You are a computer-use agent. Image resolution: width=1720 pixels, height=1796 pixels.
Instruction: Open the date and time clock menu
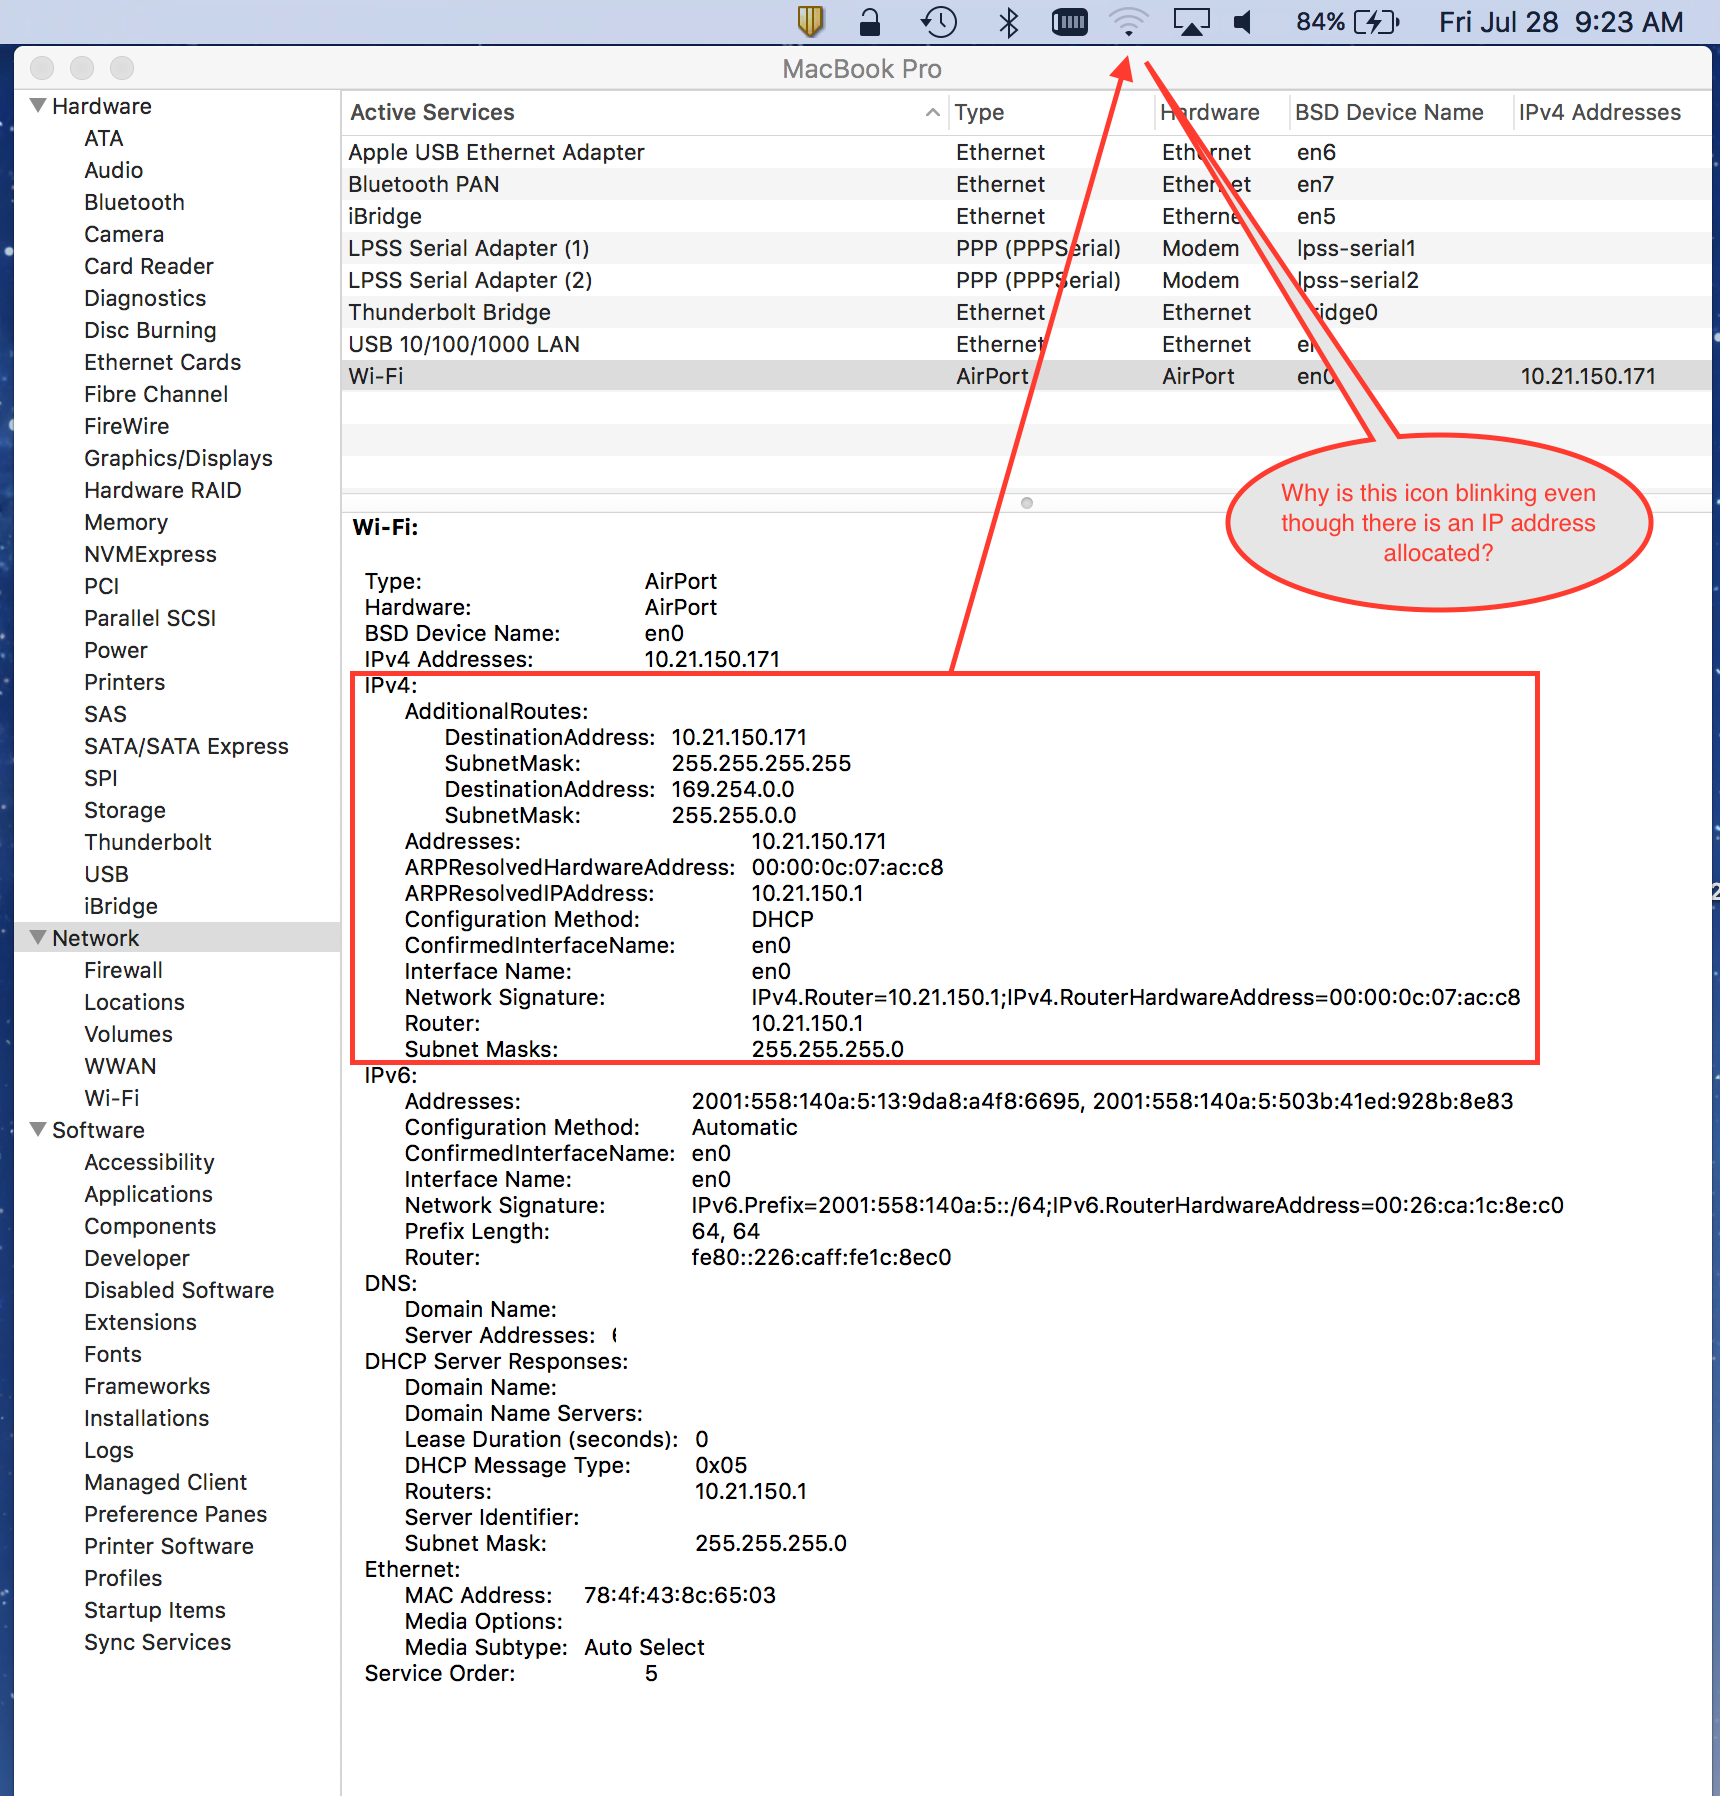pyautogui.click(x=1561, y=22)
